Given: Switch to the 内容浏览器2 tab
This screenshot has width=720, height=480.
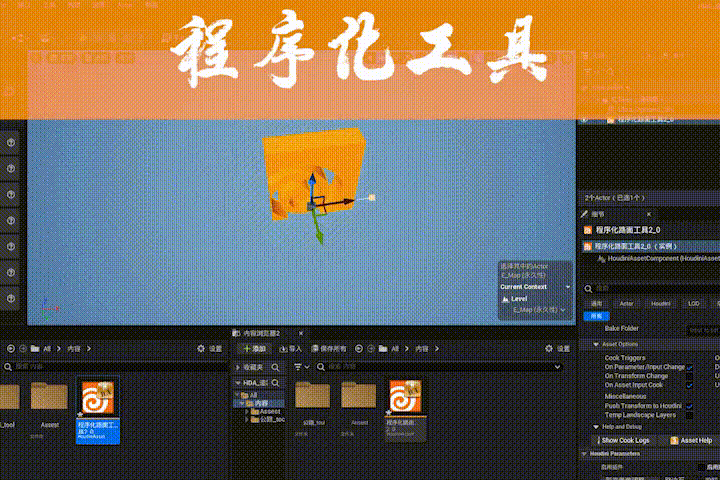Looking at the screenshot, I should click(262, 333).
